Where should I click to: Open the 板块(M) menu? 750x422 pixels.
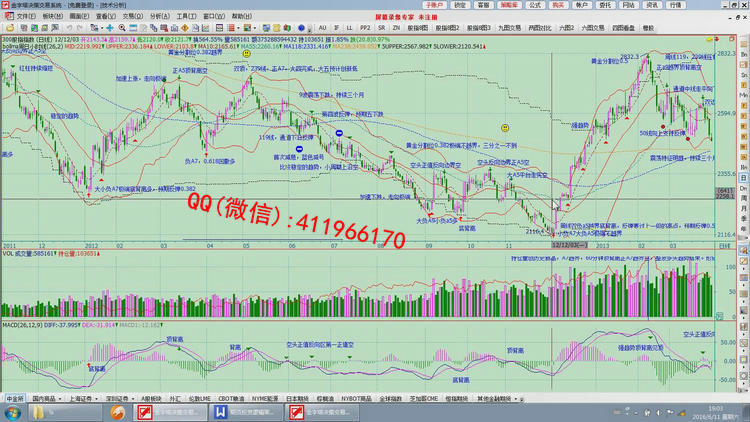pyautogui.click(x=52, y=16)
